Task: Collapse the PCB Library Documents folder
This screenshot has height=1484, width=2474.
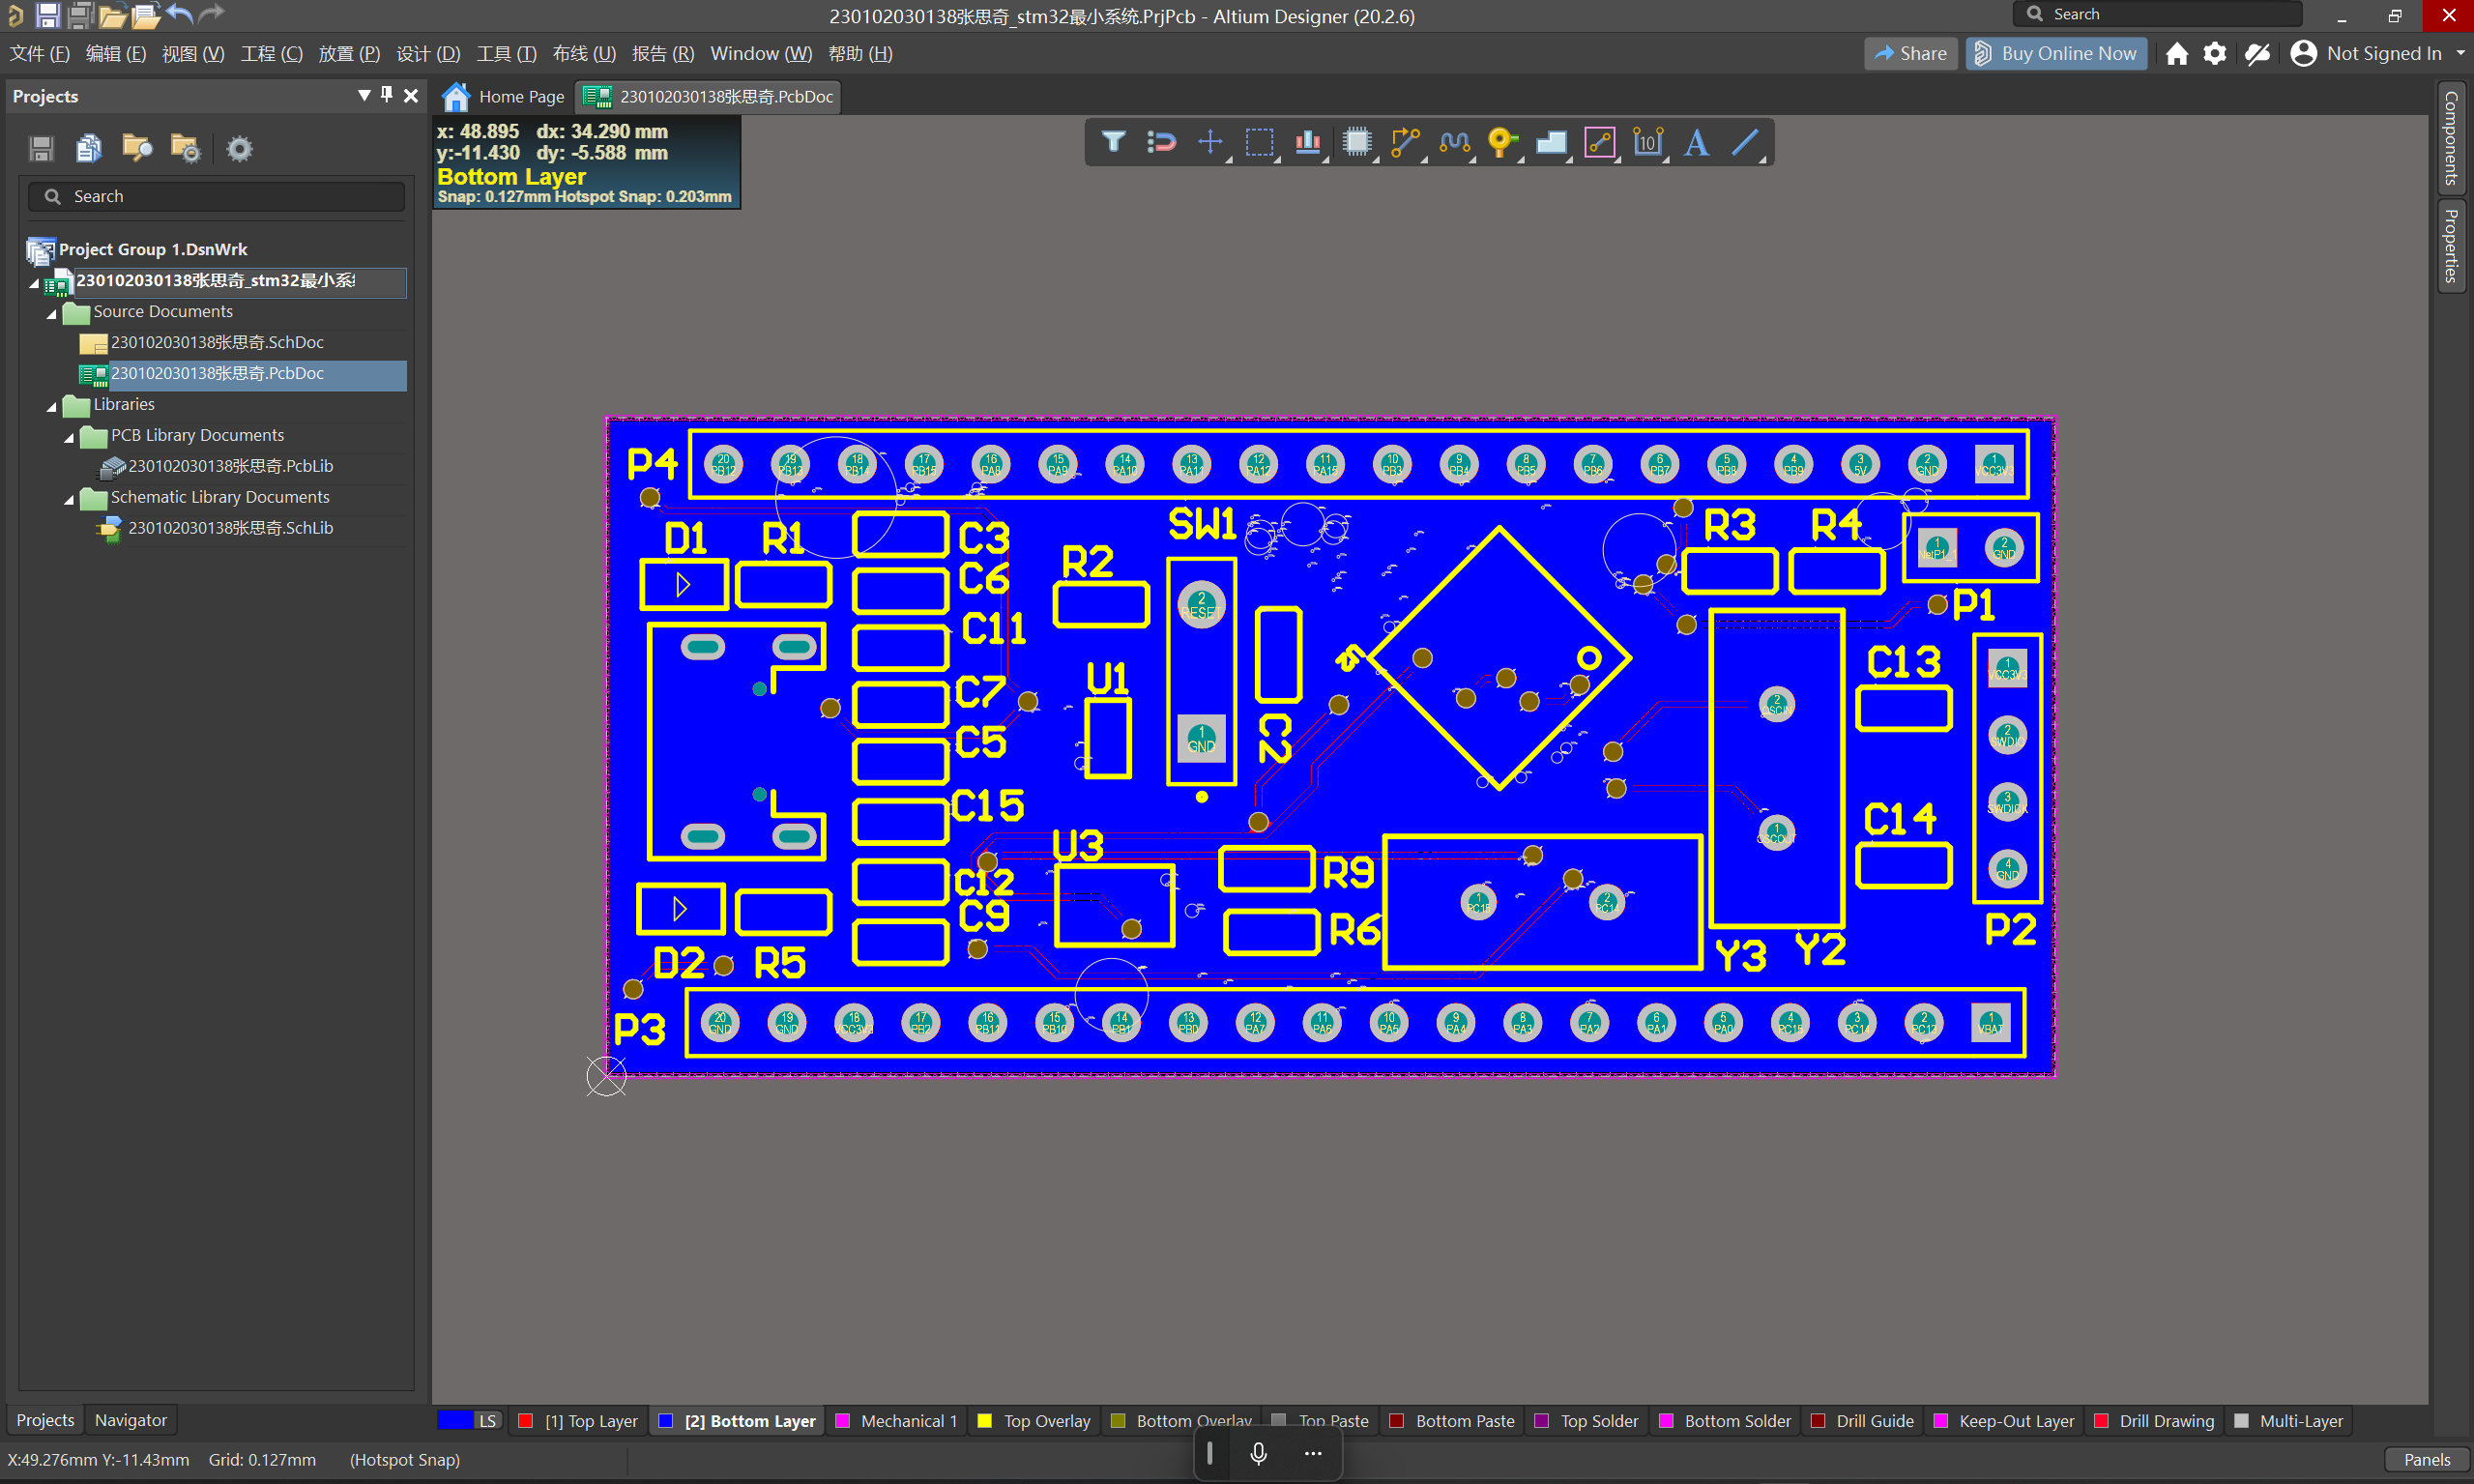Action: coord(69,438)
